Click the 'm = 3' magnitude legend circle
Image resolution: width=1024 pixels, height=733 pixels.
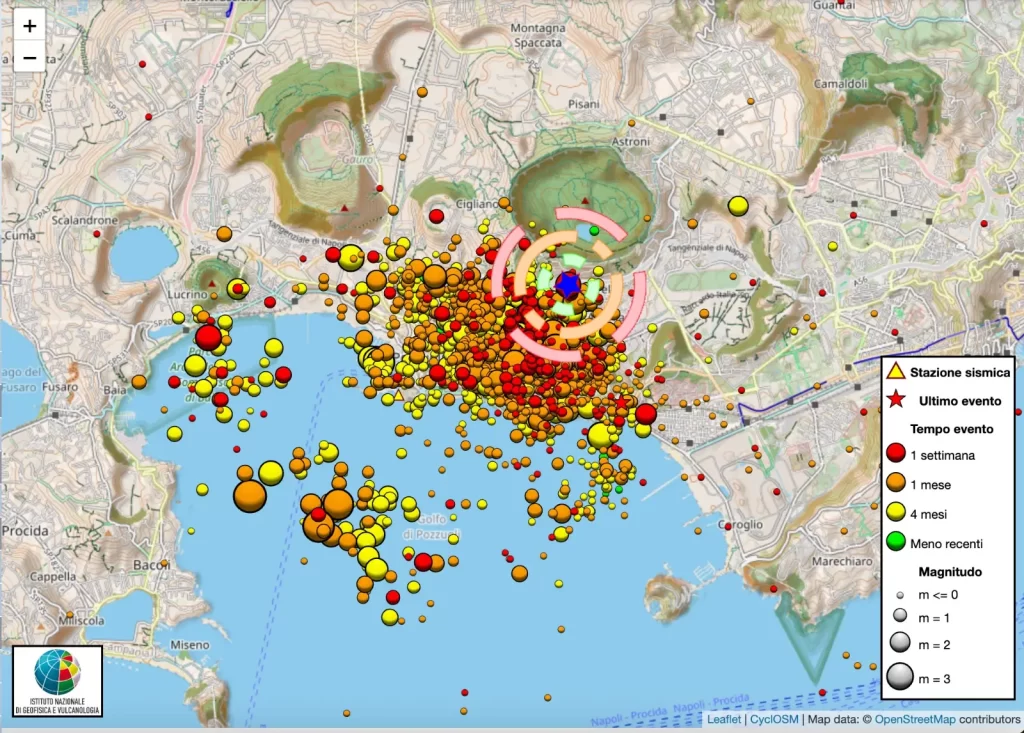900,677
